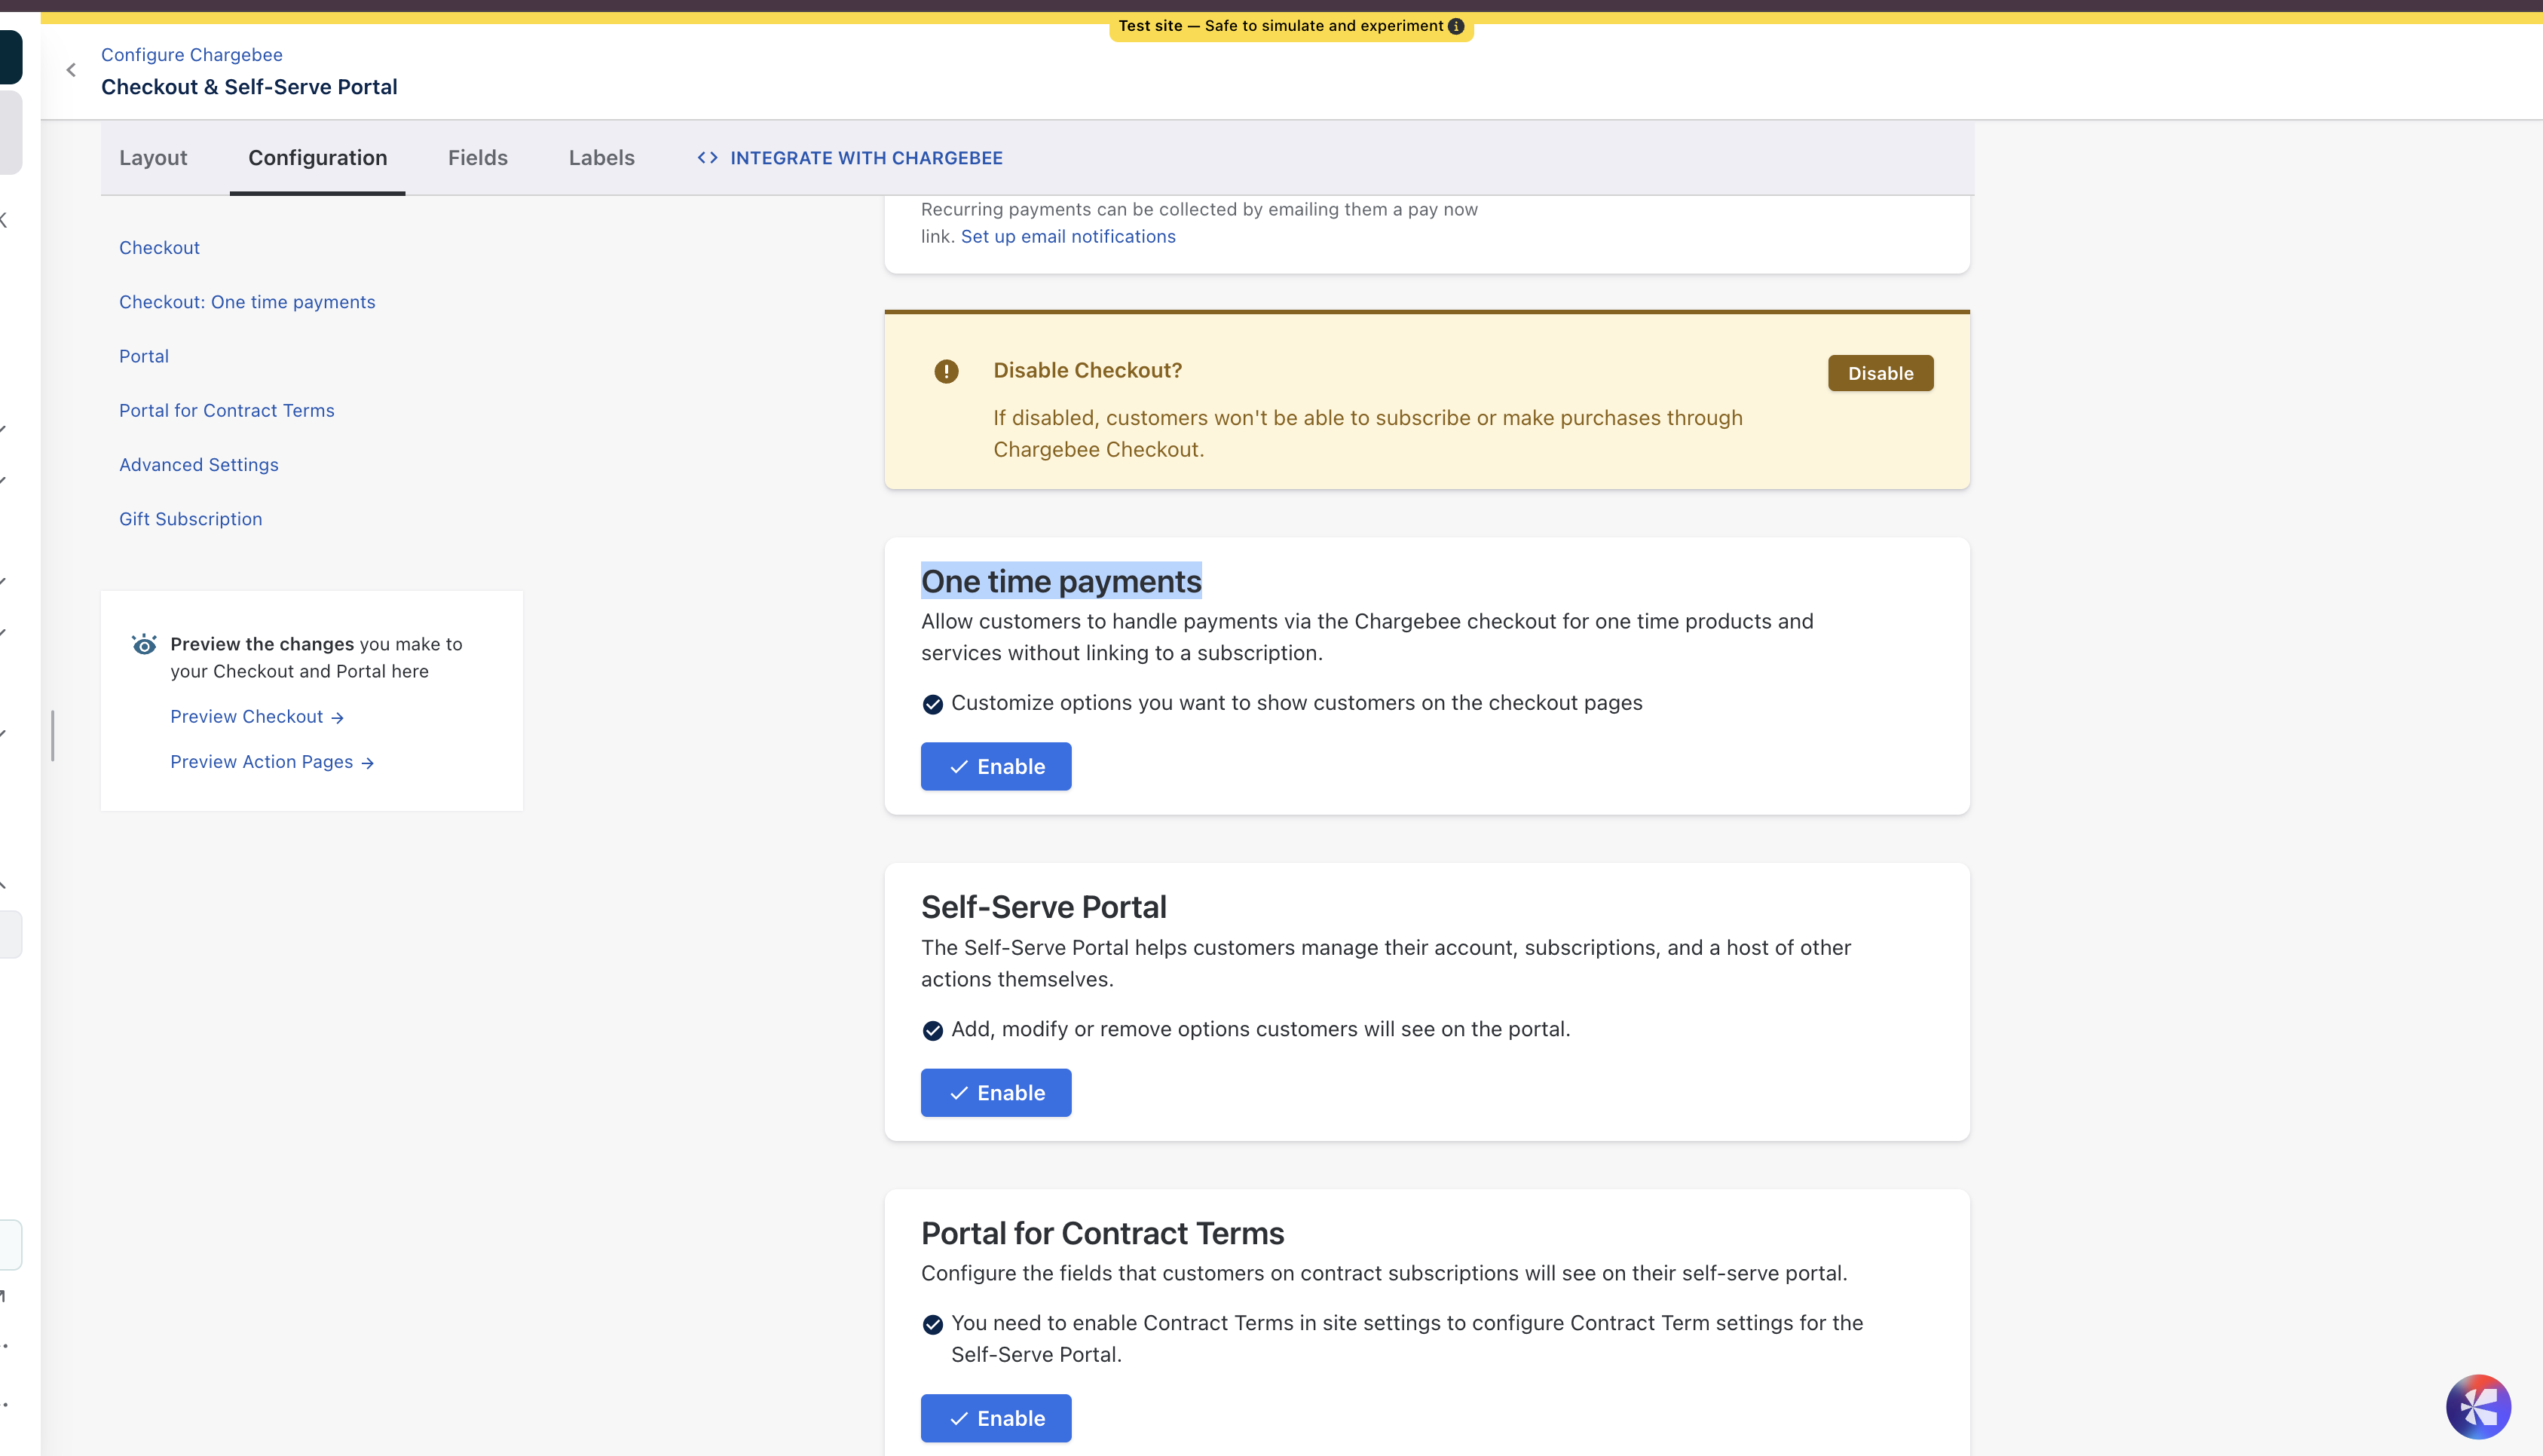The width and height of the screenshot is (2543, 1456).
Task: Click the Disable Checkout warning icon
Action: (x=946, y=372)
